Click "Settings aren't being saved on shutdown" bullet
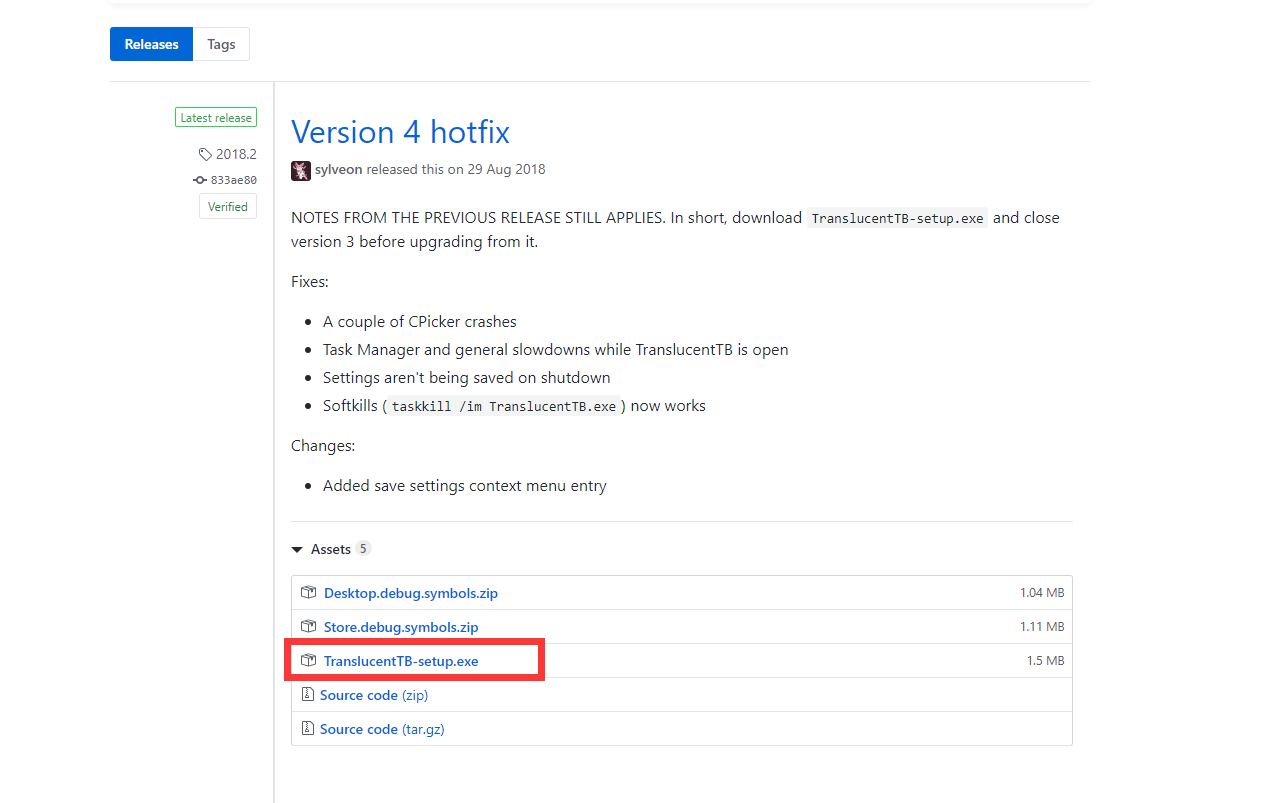This screenshot has height=803, width=1266. (467, 378)
